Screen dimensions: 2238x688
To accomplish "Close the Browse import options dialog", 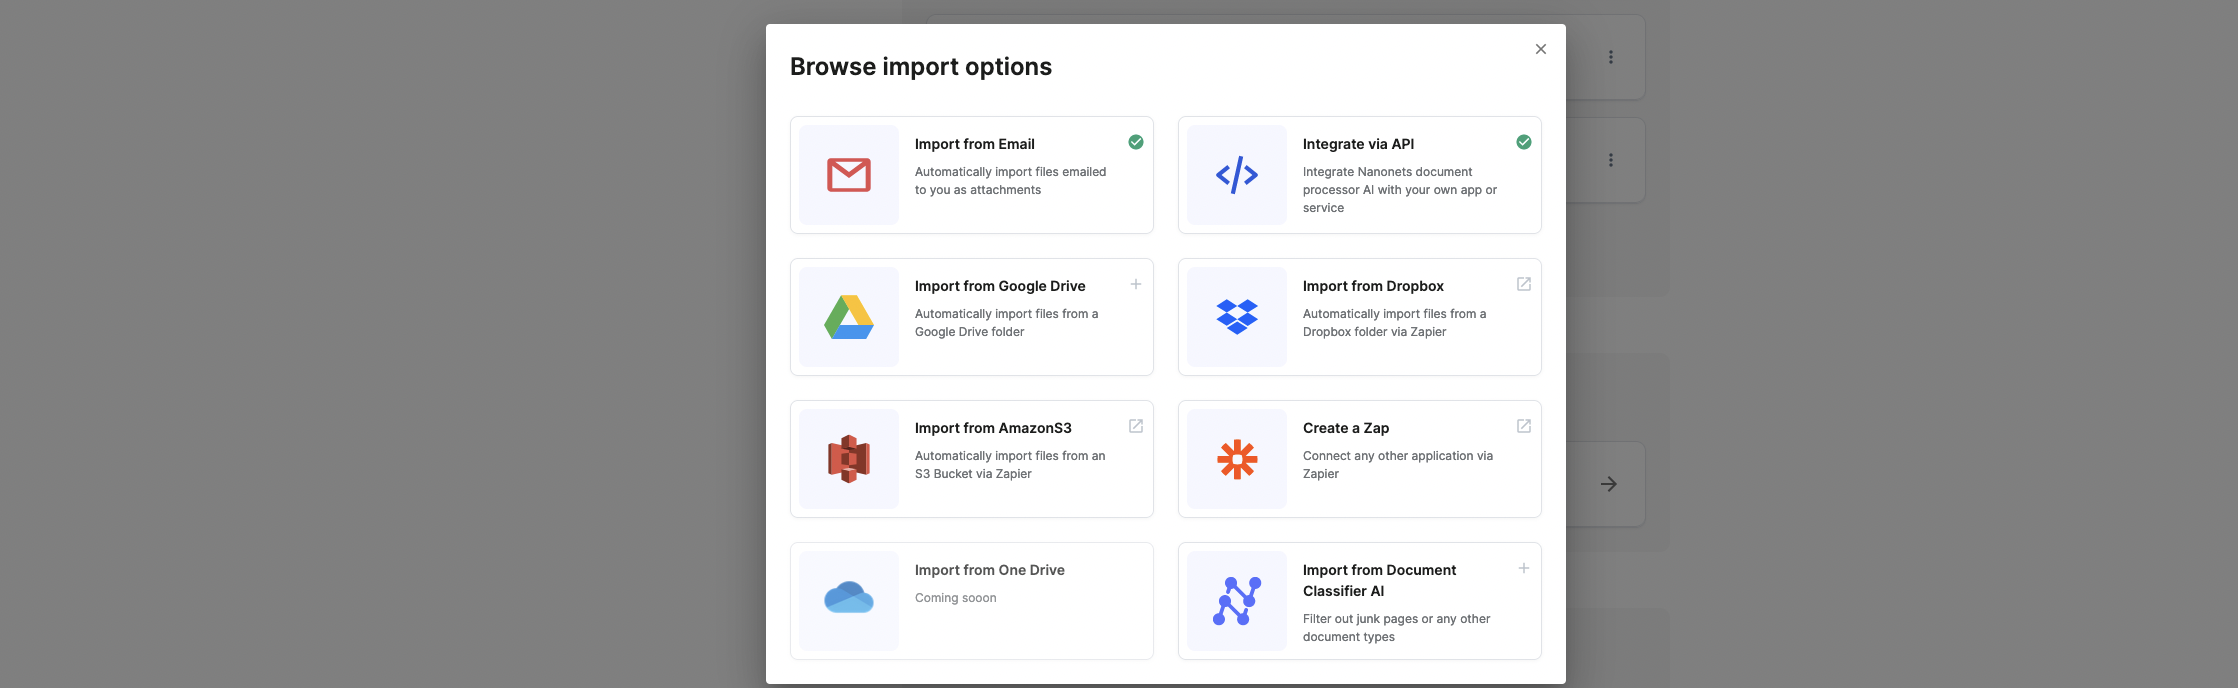I will [x=1540, y=49].
